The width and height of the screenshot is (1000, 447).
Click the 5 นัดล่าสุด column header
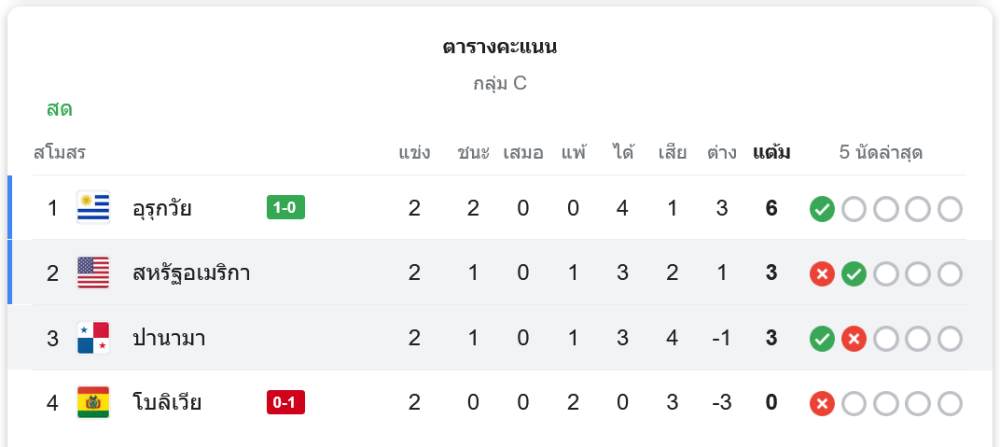pyautogui.click(x=881, y=153)
